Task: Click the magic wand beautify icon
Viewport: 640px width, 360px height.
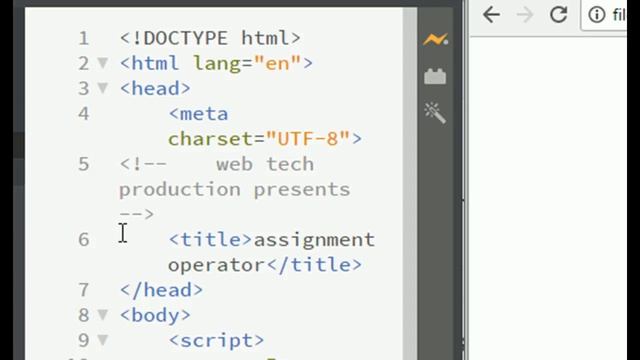Action: [435, 113]
